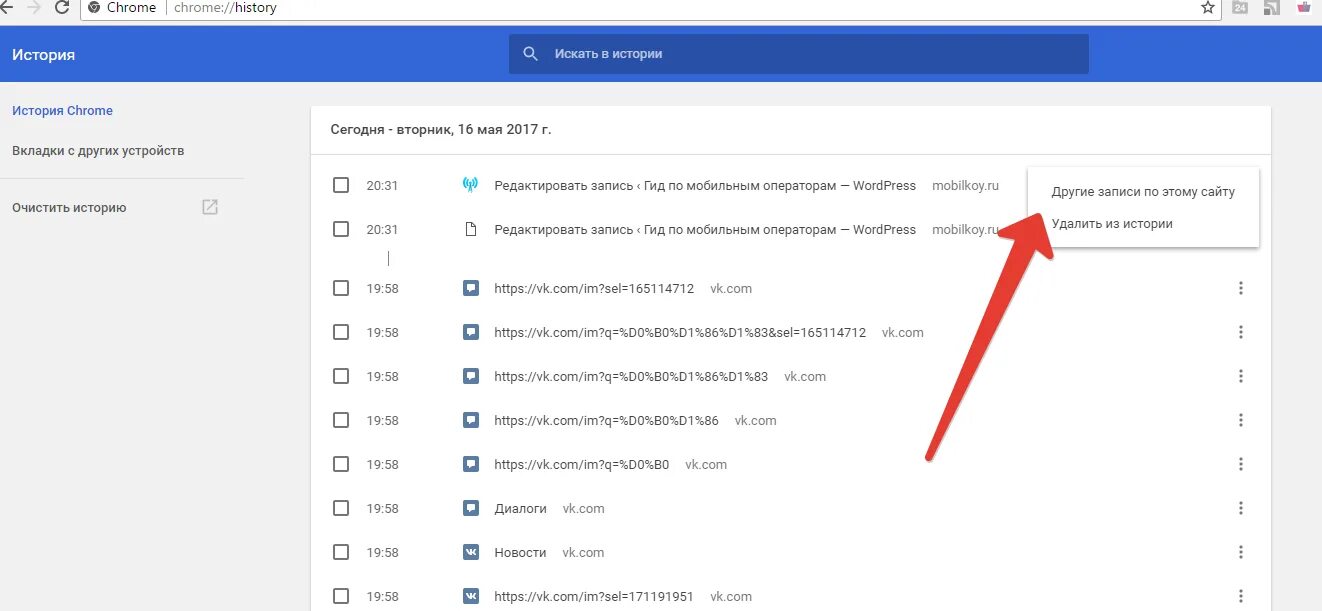Click the vk.com domain next to Новости
Viewport: 1322px width, 611px height.
(584, 552)
